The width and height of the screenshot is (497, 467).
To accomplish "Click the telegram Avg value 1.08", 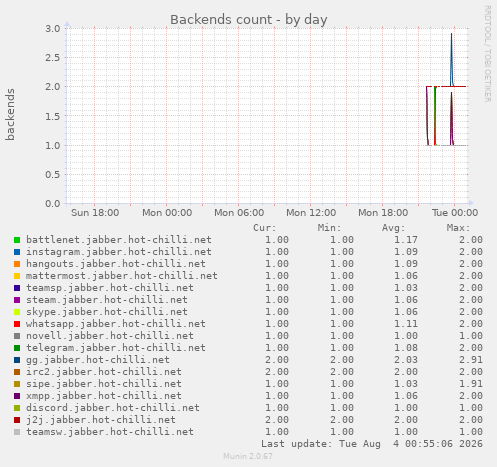I will (406, 348).
